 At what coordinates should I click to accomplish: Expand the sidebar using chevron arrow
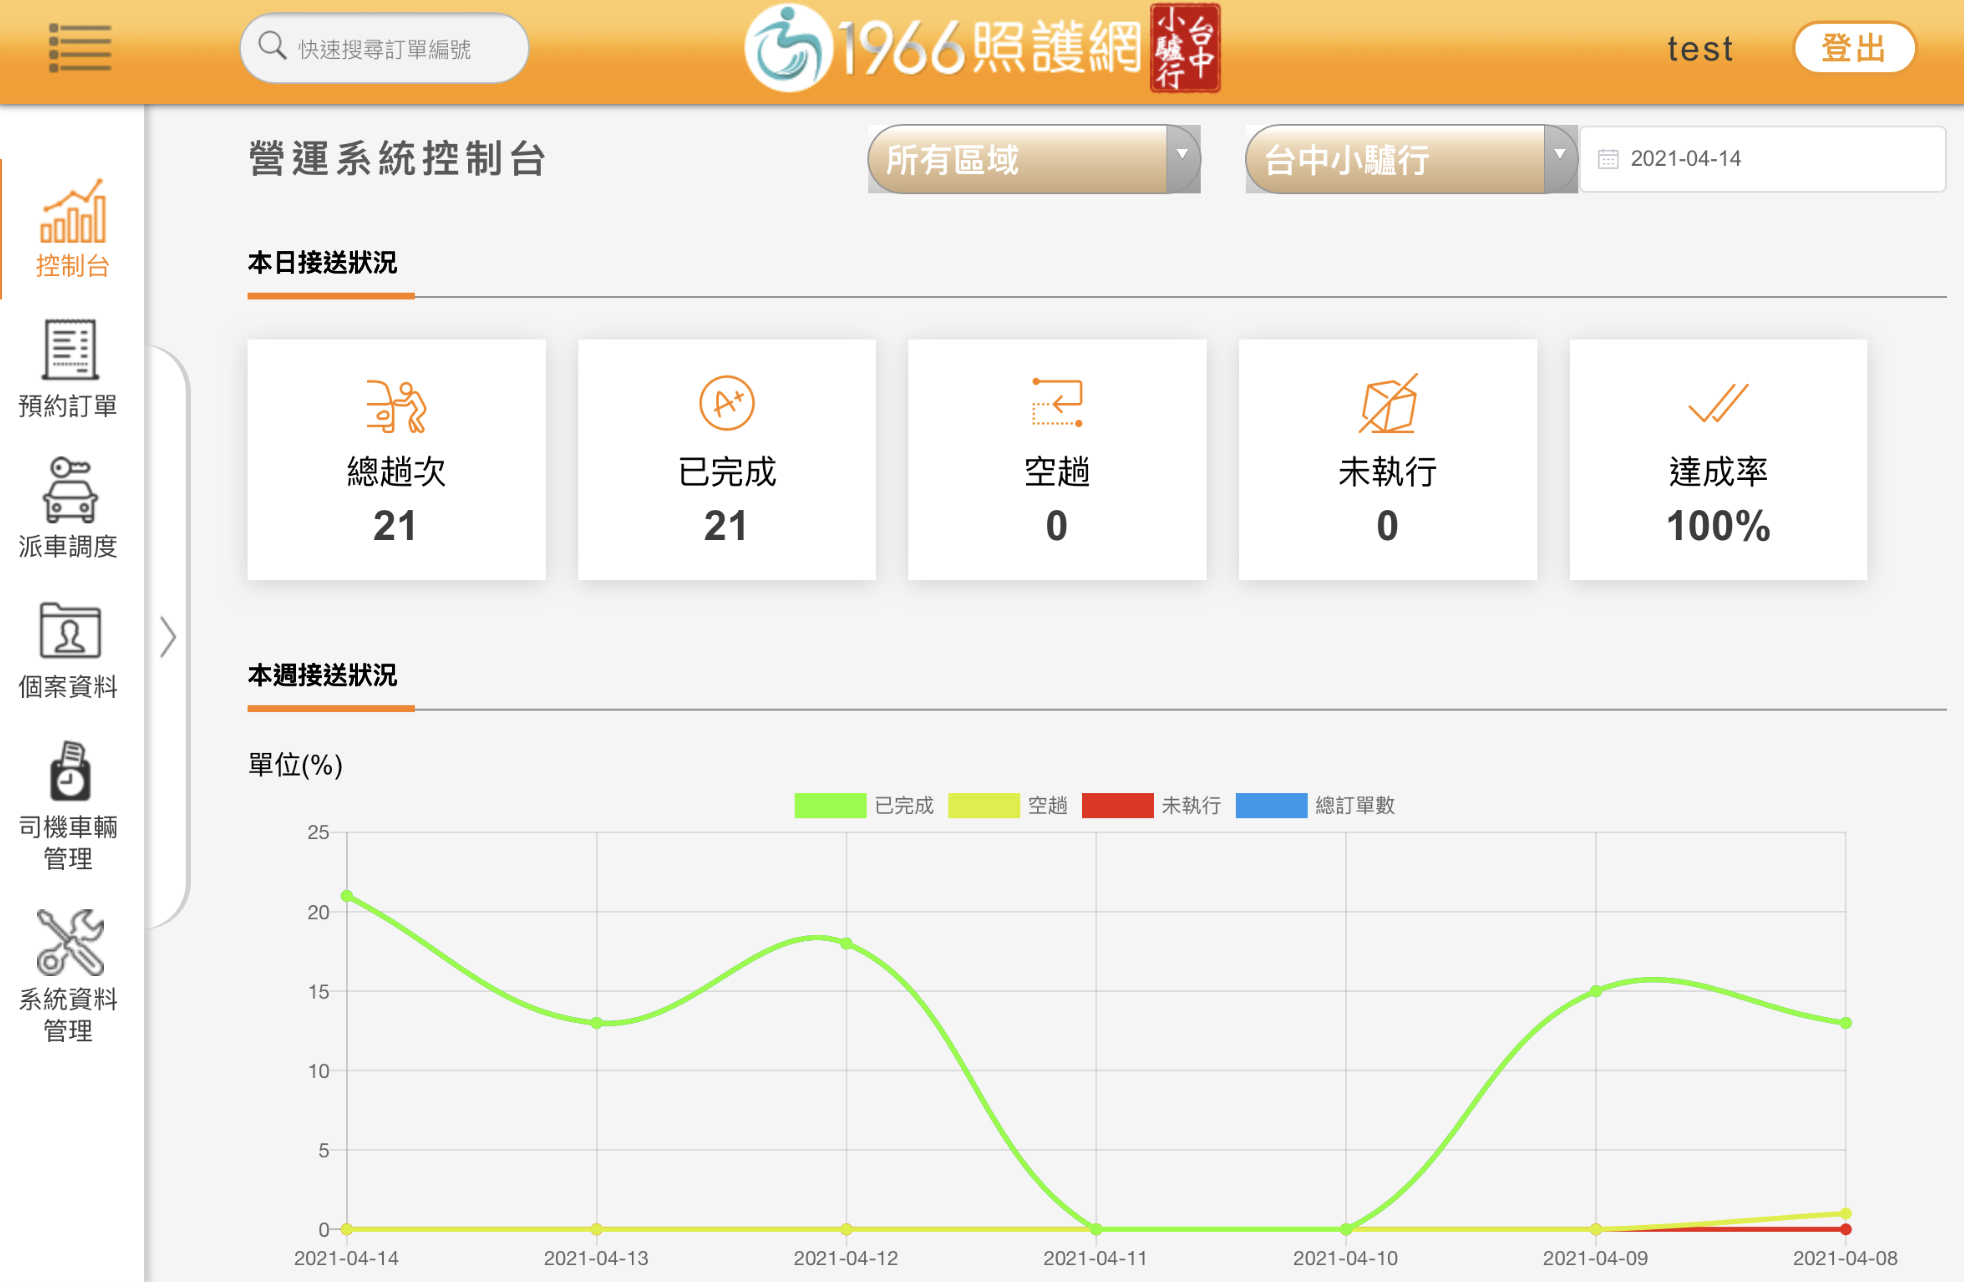[168, 637]
